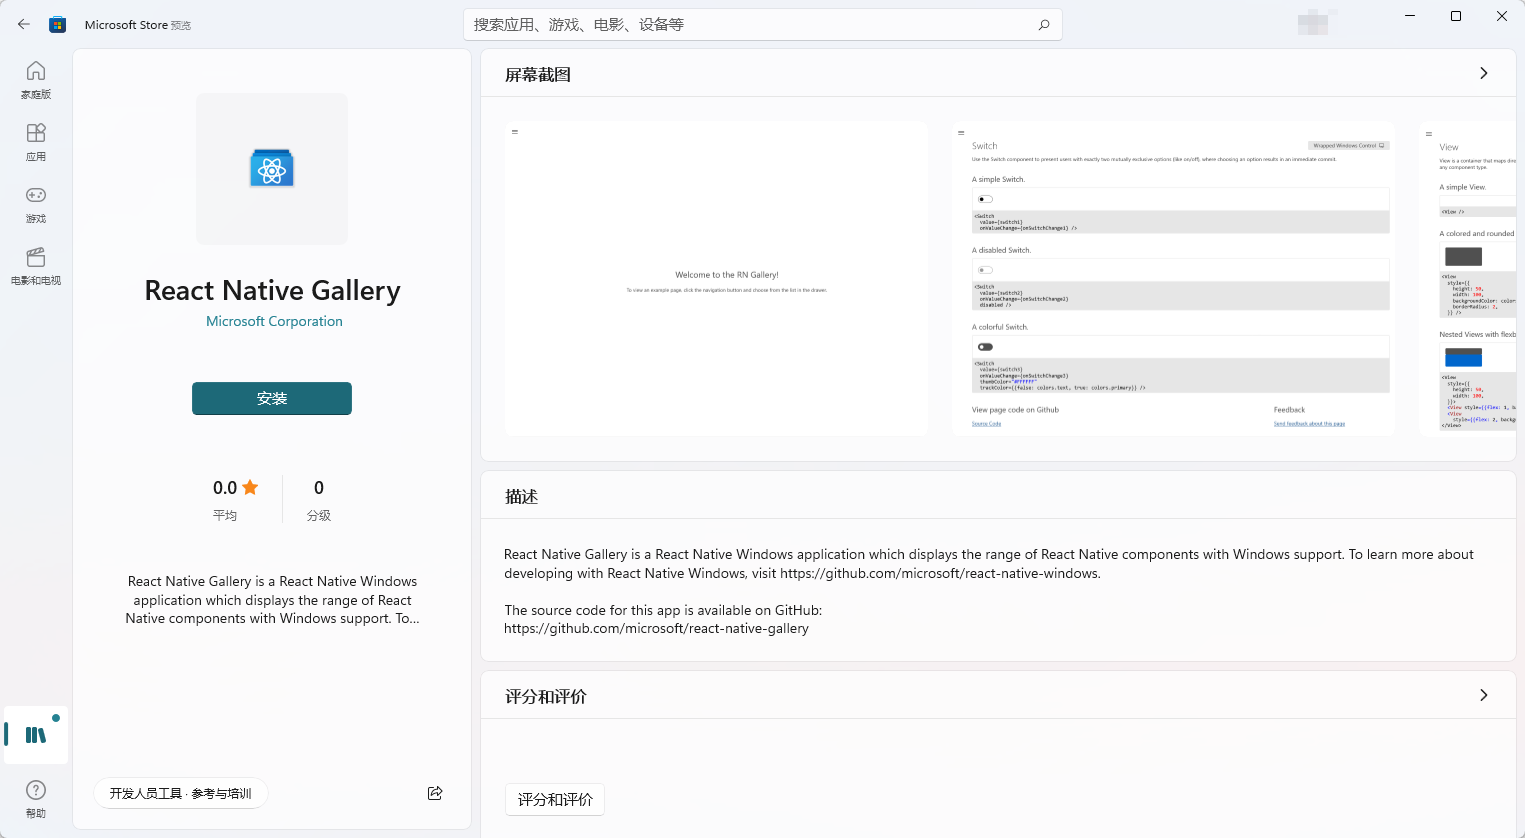Screen dimensions: 1525x838
Task: Open the Switch component screenshot
Action: tap(1174, 279)
